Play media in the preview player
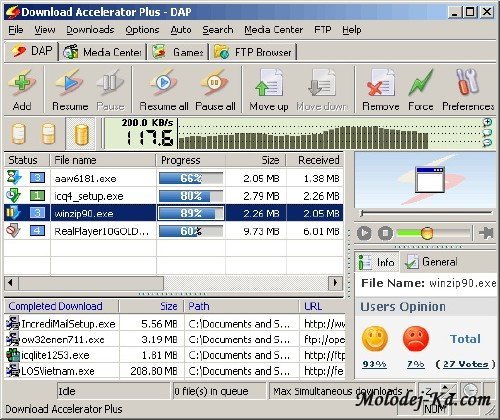500x420 pixels. tap(364, 233)
